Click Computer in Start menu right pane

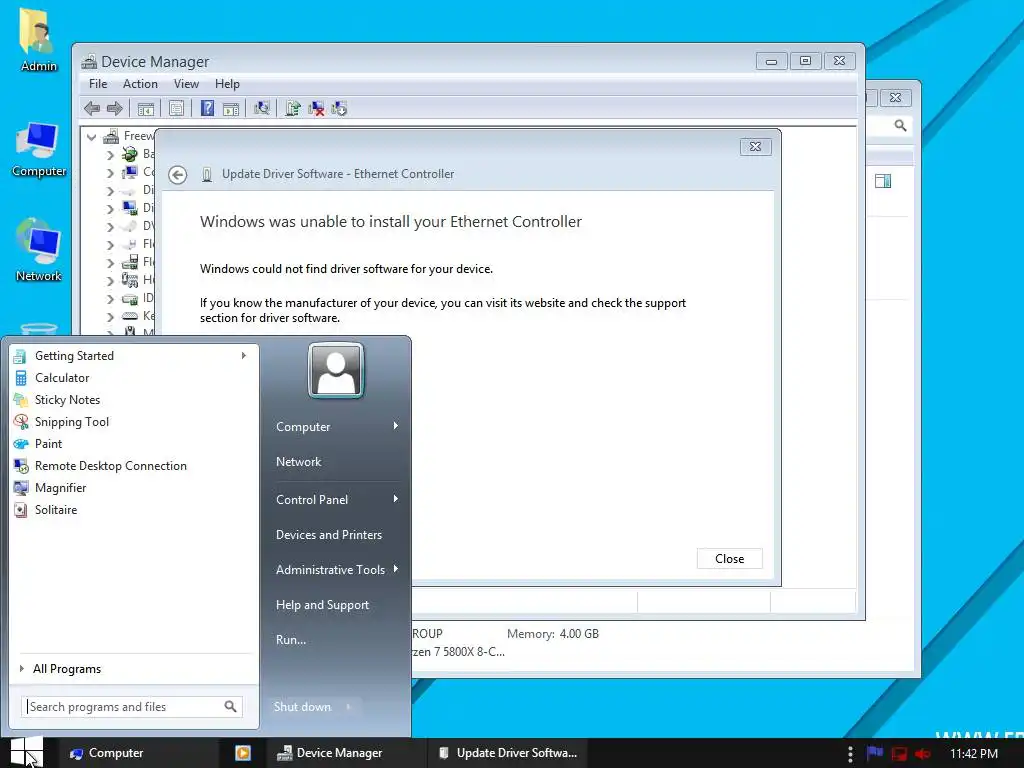coord(303,427)
